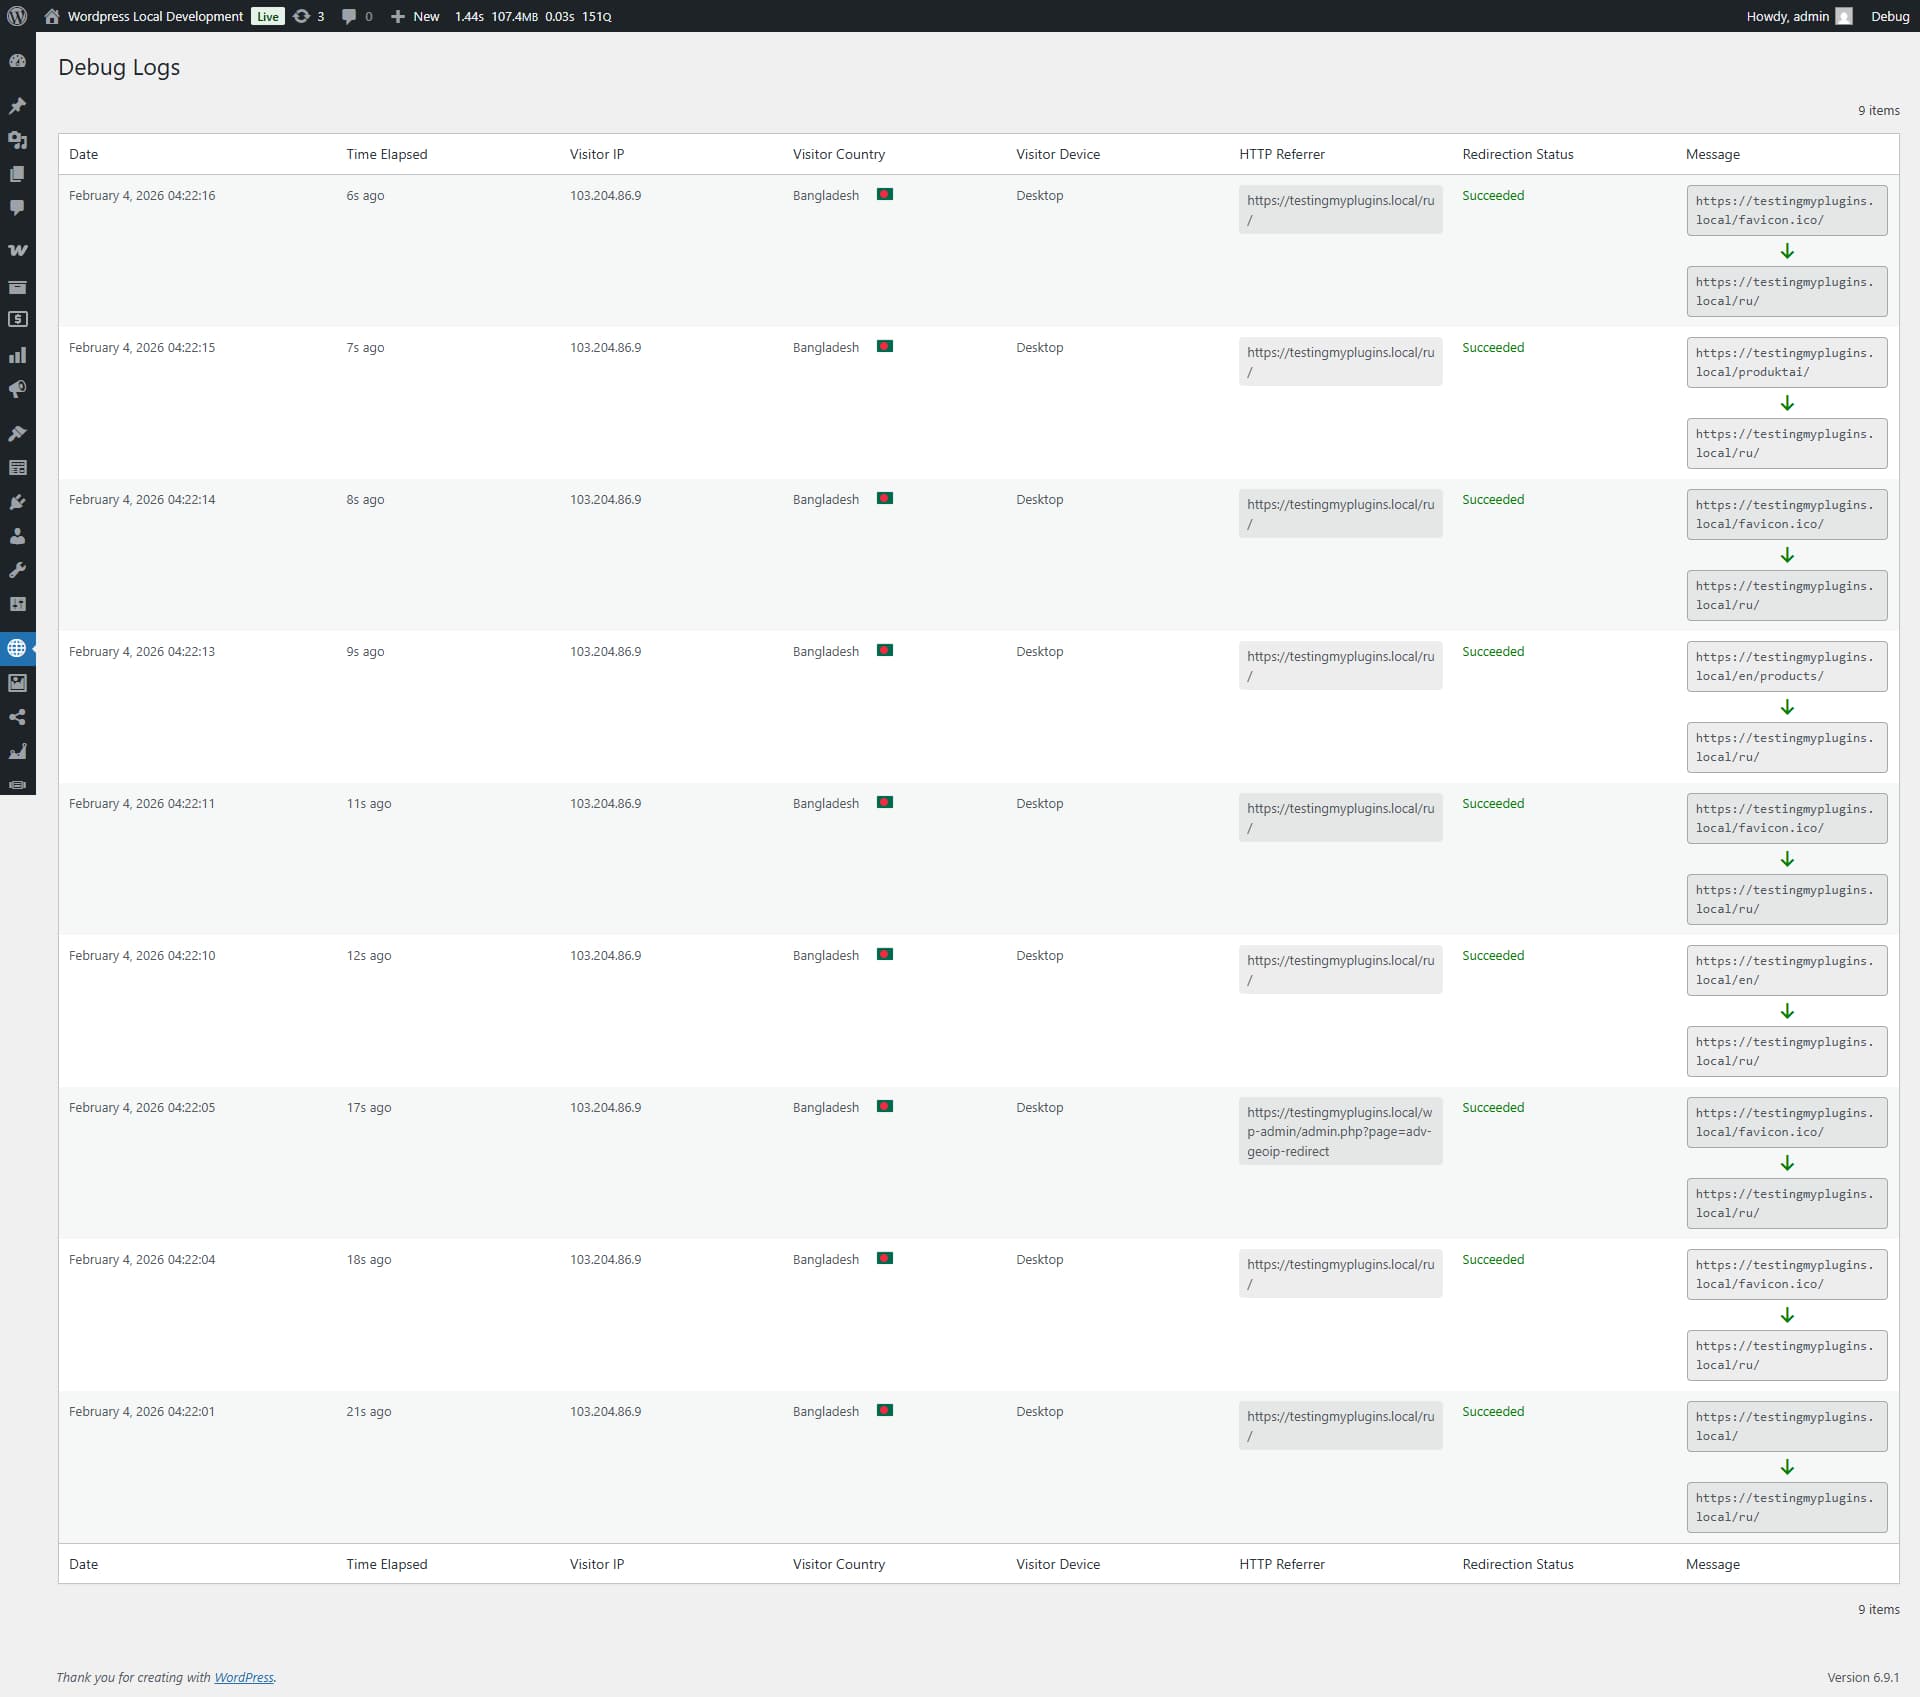Viewport: 1920px width, 1697px height.
Task: Click the Marketing megaphone sidebar icon
Action: pos(17,389)
